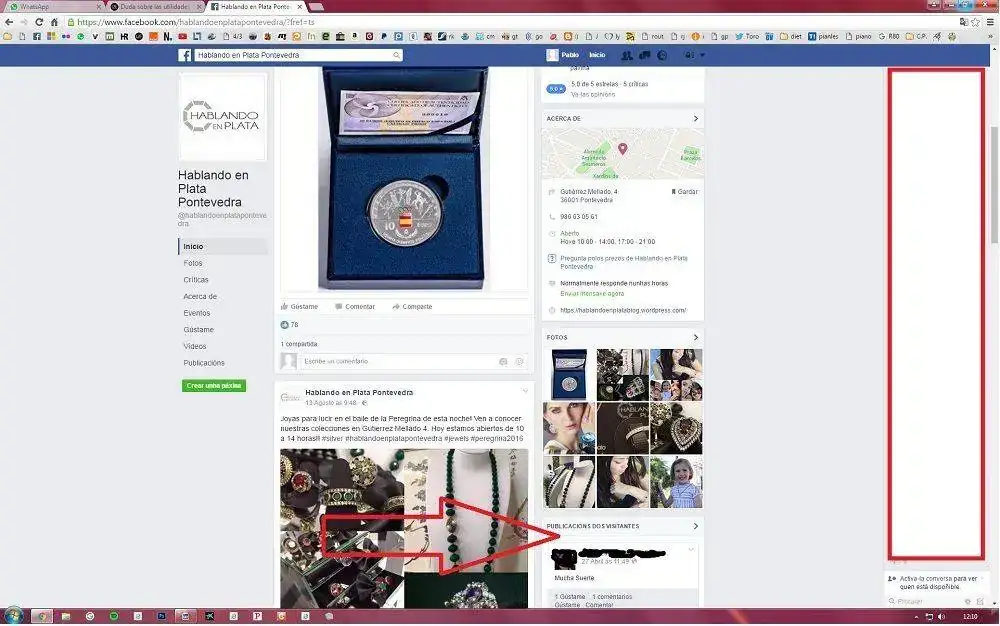Image resolution: width=1000 pixels, height=626 pixels.
Task: Open the hablandoenplatablog.wordpress.com link
Action: point(623,310)
